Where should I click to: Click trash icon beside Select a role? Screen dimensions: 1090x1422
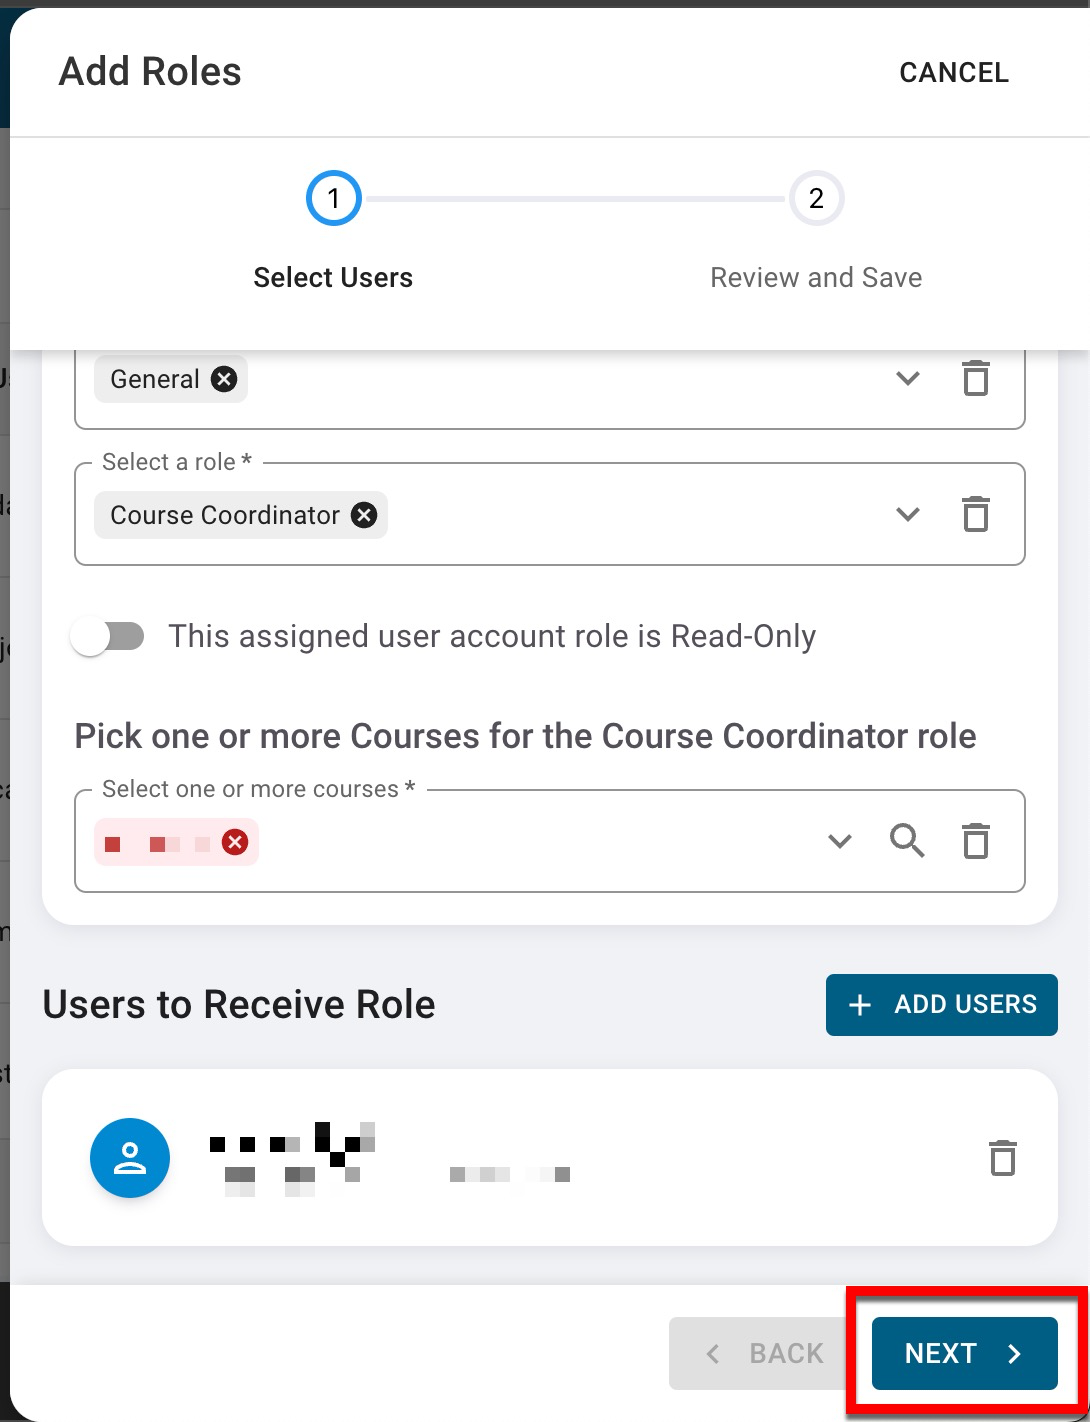(x=975, y=515)
